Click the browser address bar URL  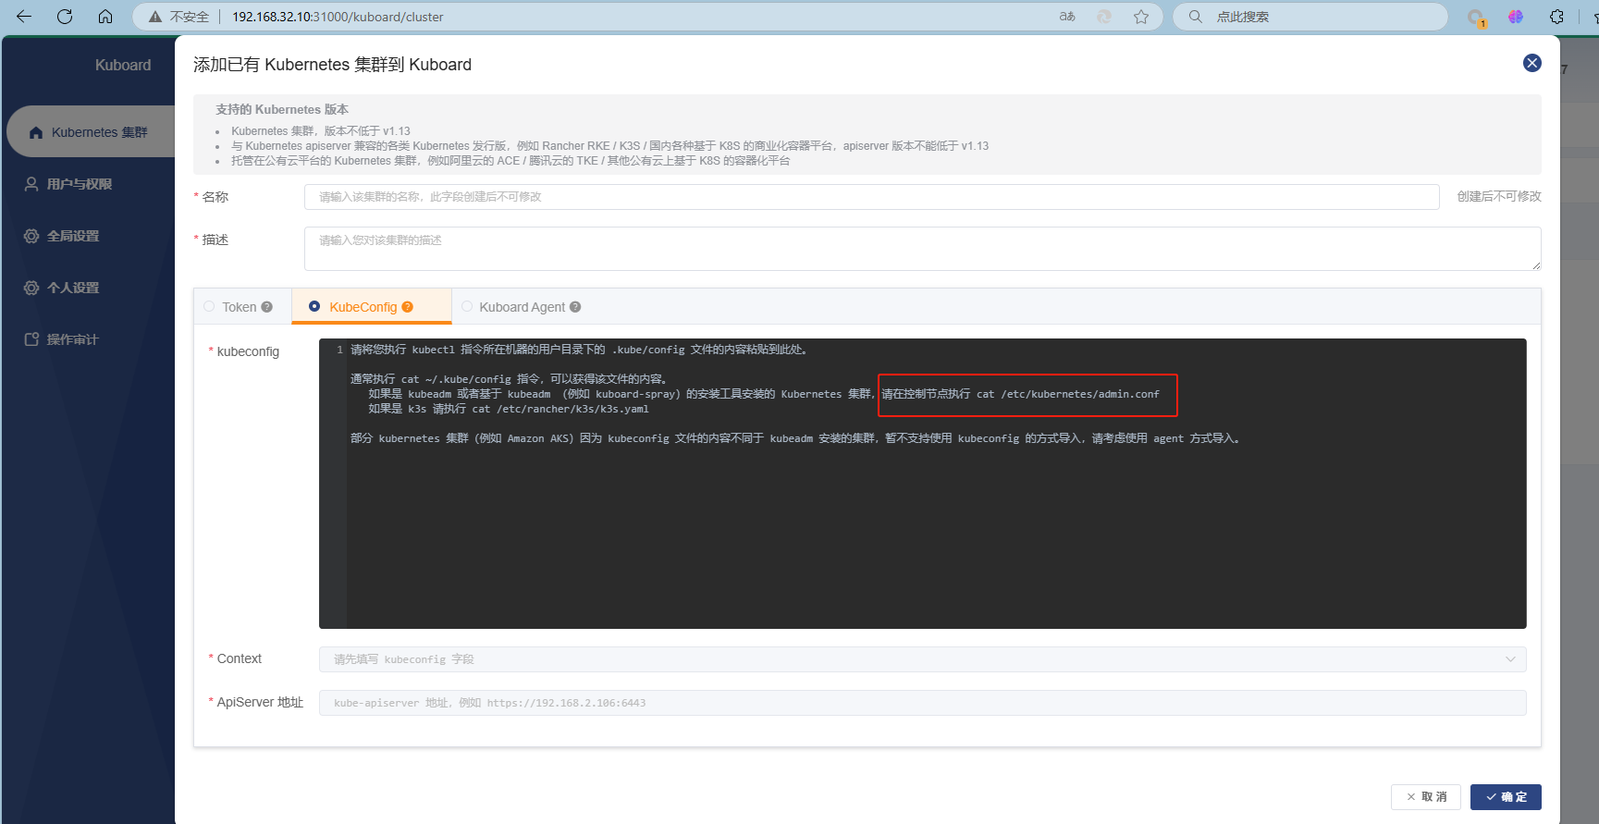pyautogui.click(x=338, y=17)
